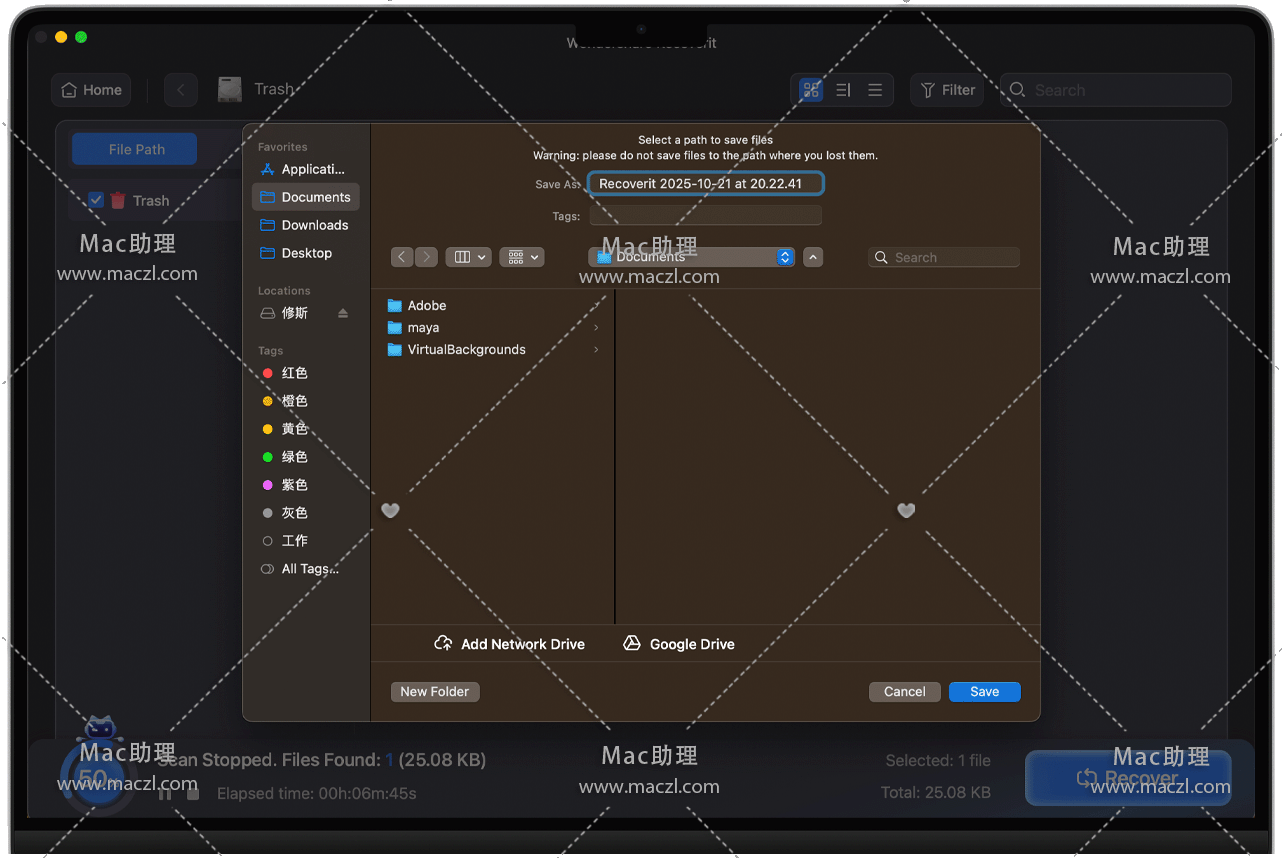Image resolution: width=1282 pixels, height=858 pixels.
Task: Click the Tags input field
Action: 705,216
